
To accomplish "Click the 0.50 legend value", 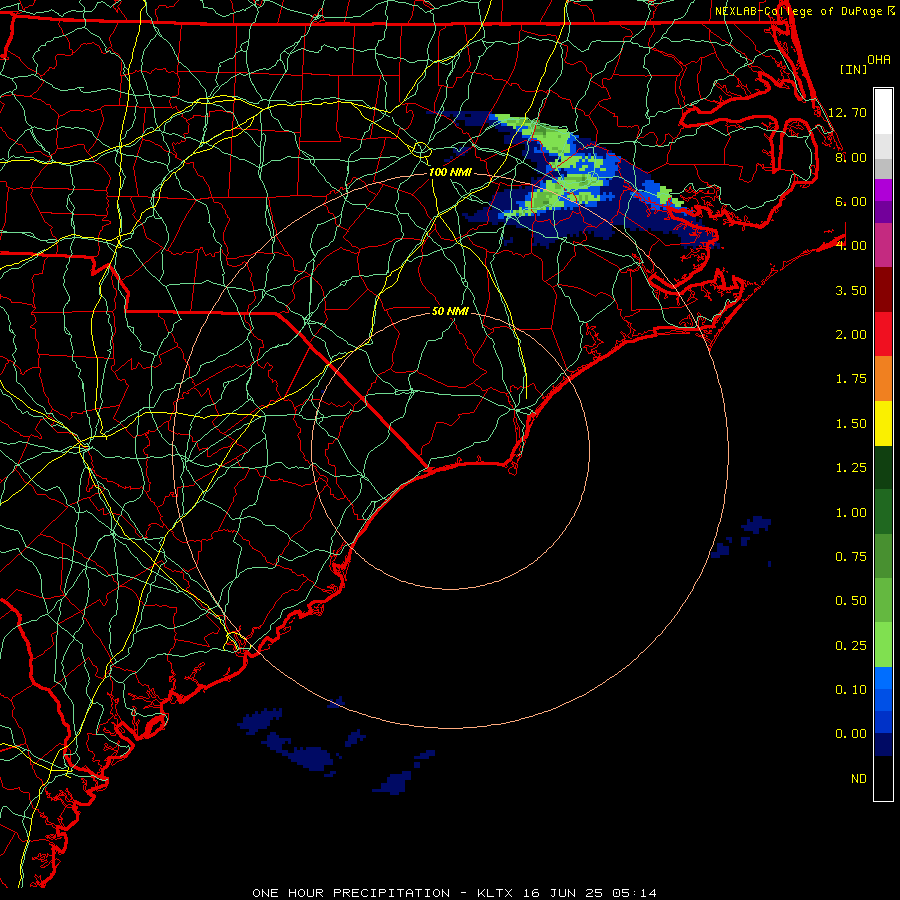I will point(851,601).
